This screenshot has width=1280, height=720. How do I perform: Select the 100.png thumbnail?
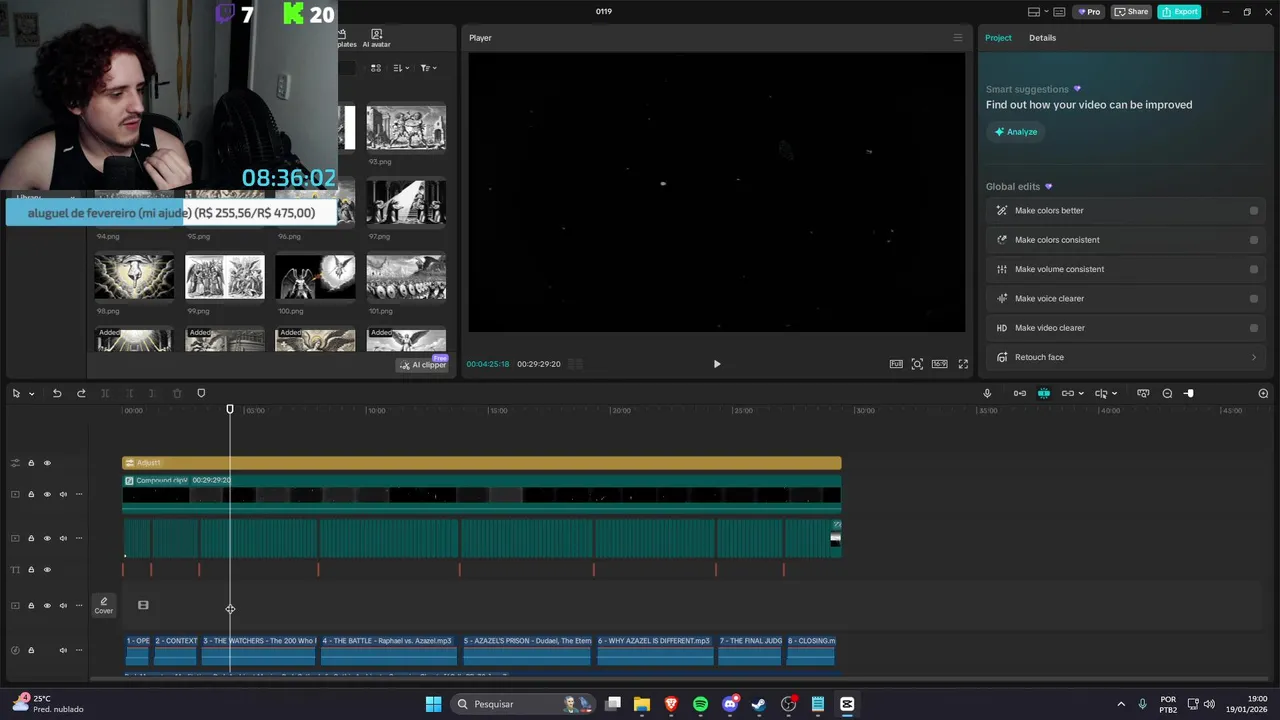[x=315, y=277]
